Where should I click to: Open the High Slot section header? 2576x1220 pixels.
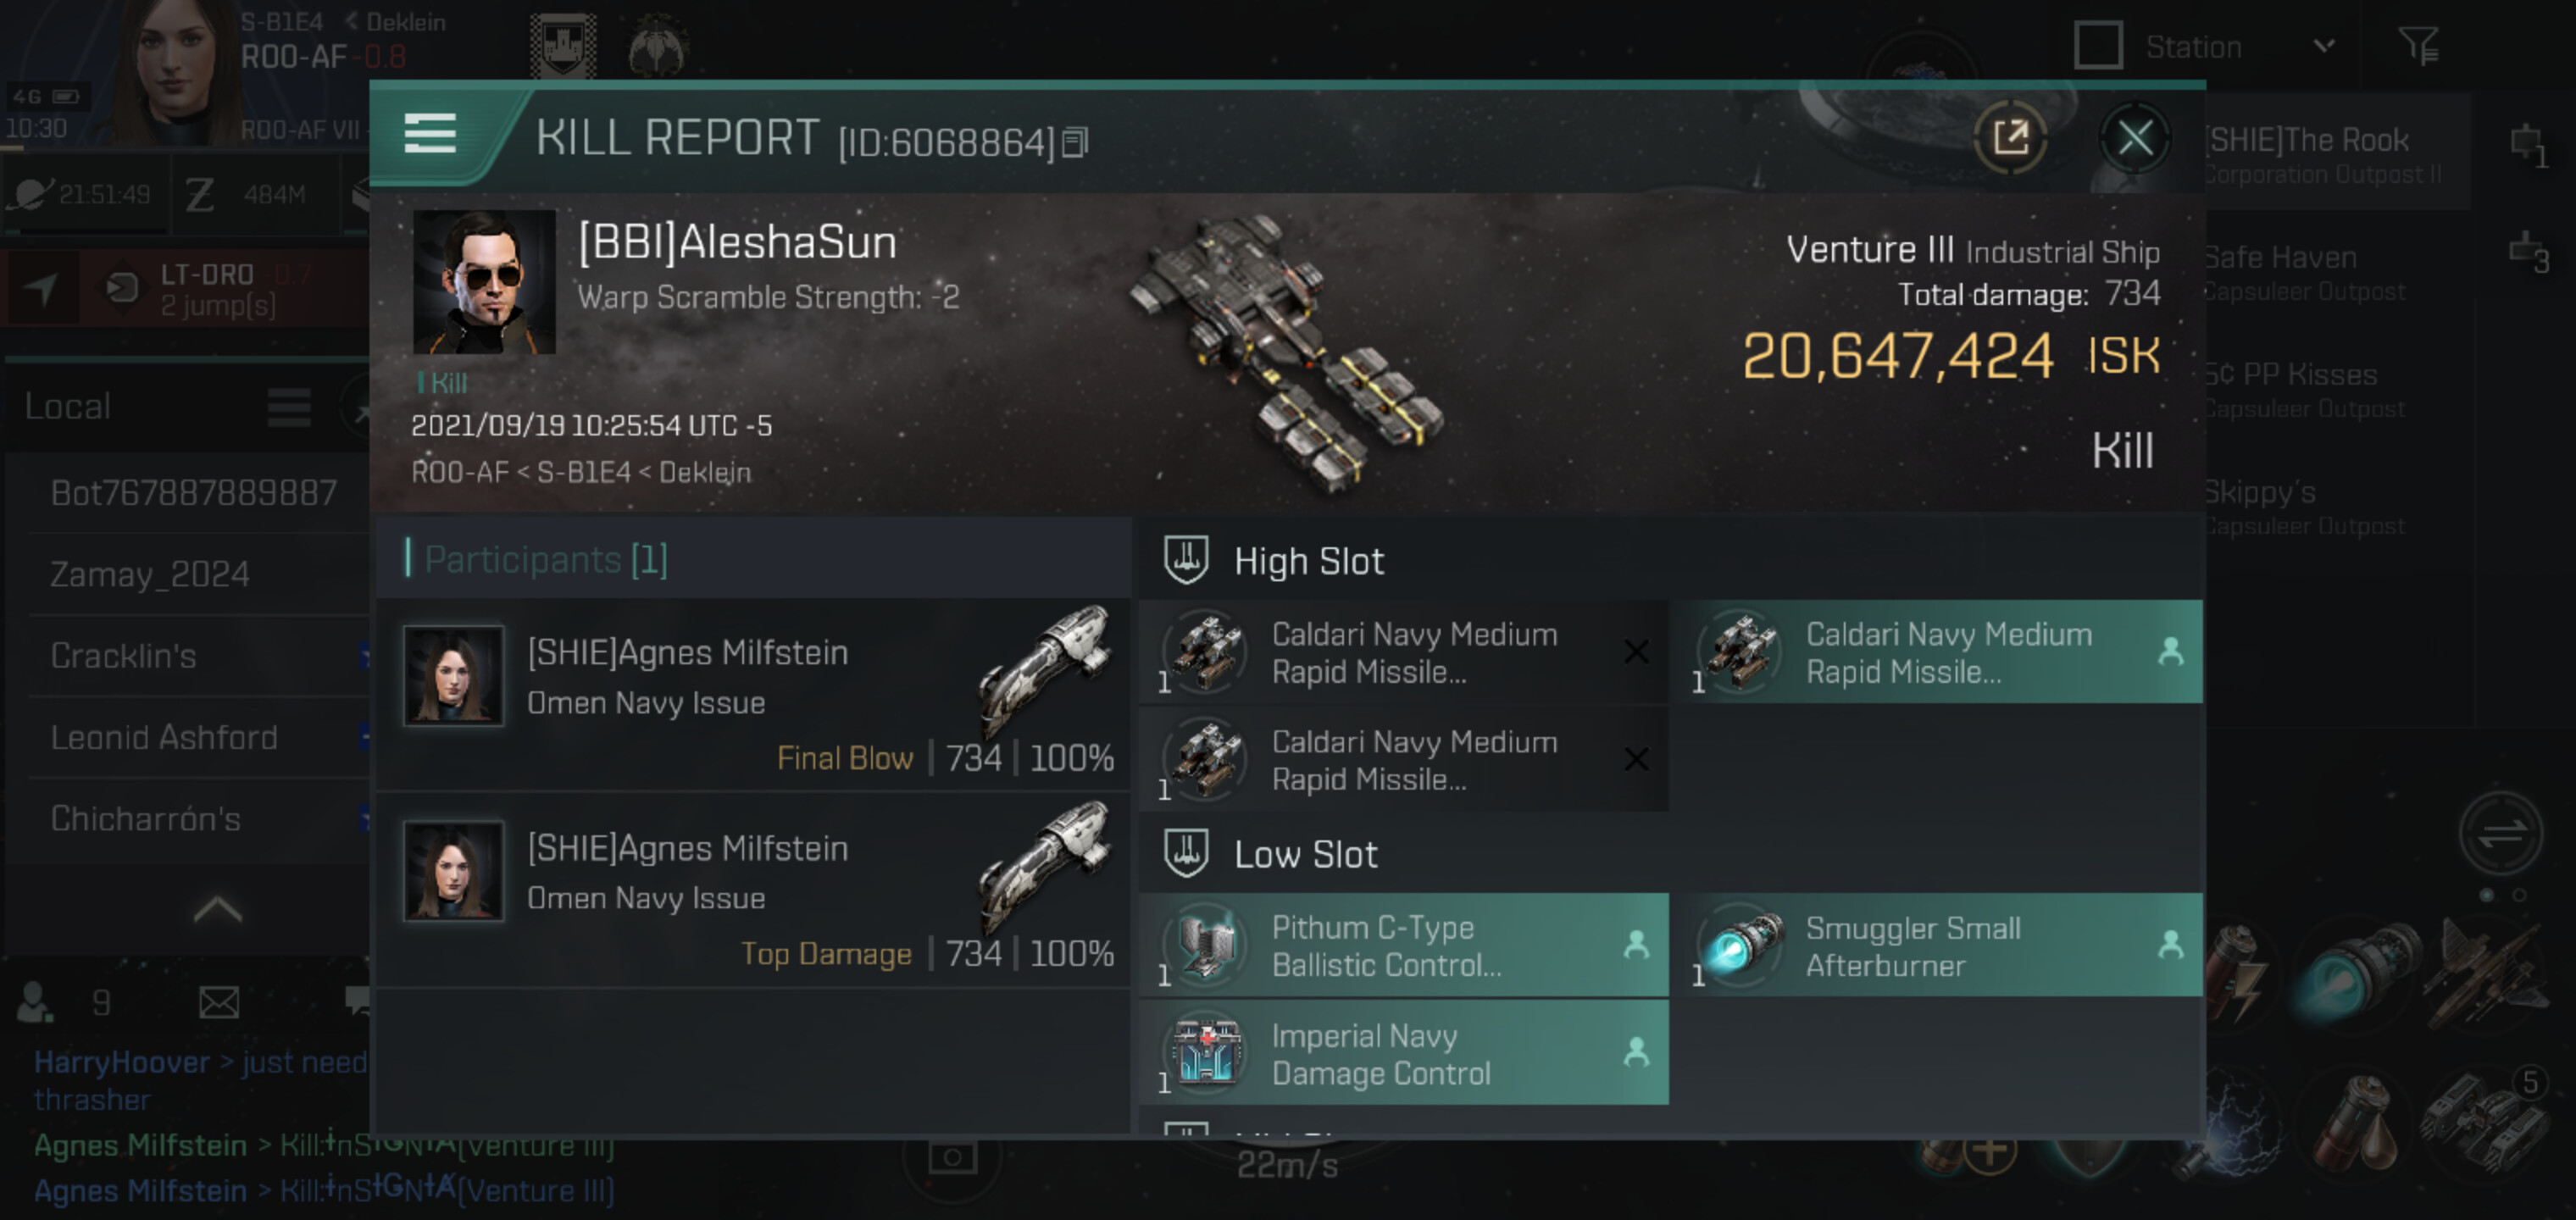pyautogui.click(x=1308, y=561)
